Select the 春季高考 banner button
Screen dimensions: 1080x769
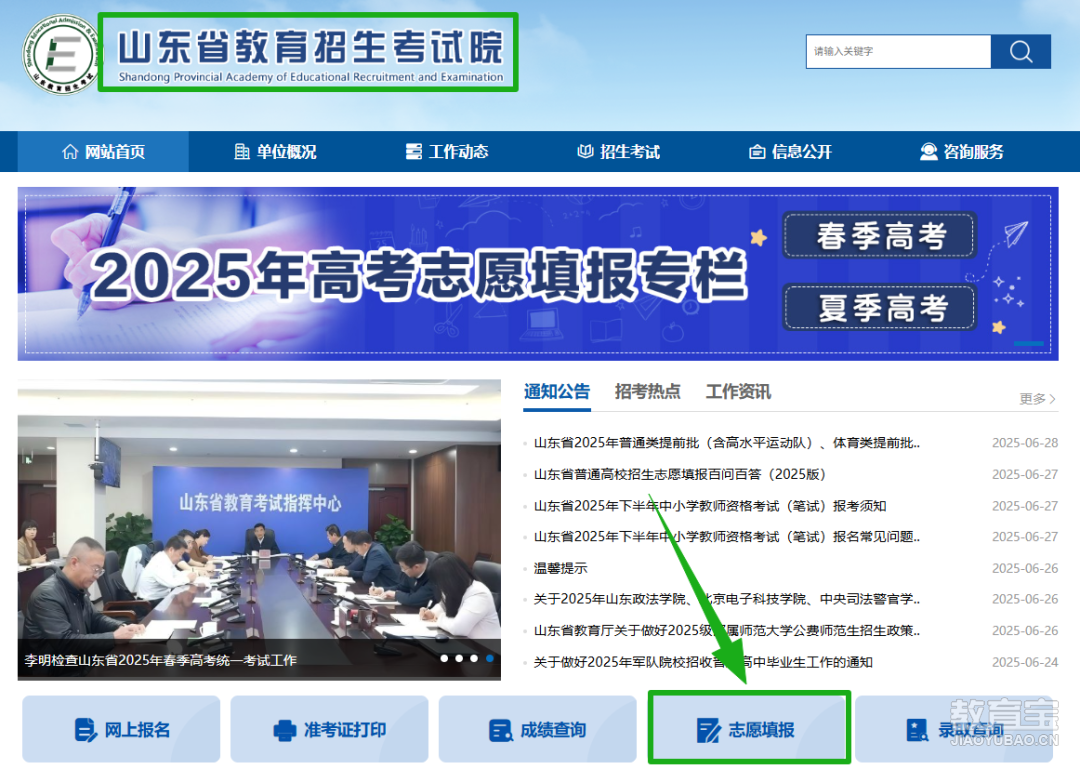click(x=880, y=236)
